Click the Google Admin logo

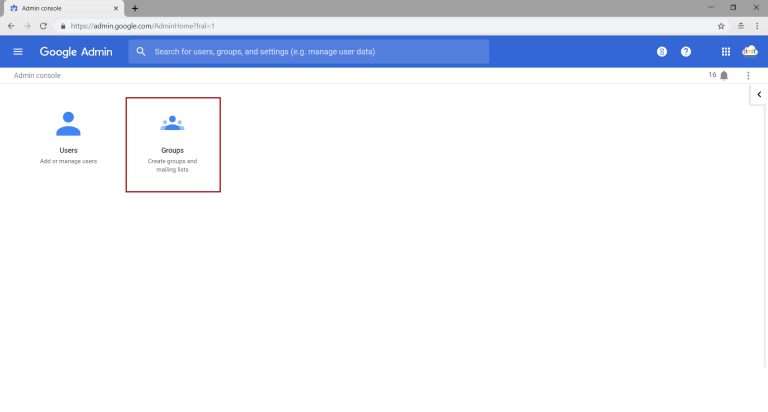(76, 52)
